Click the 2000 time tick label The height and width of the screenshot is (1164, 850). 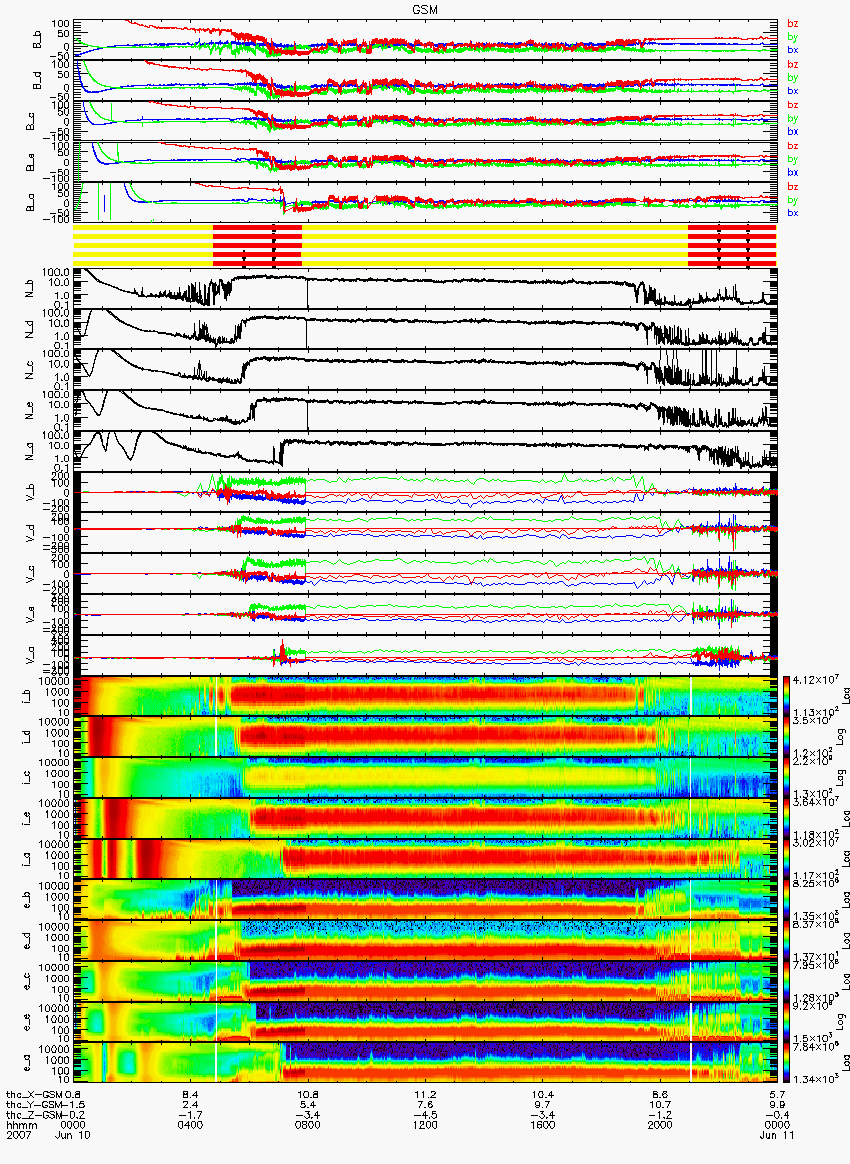pos(659,1125)
